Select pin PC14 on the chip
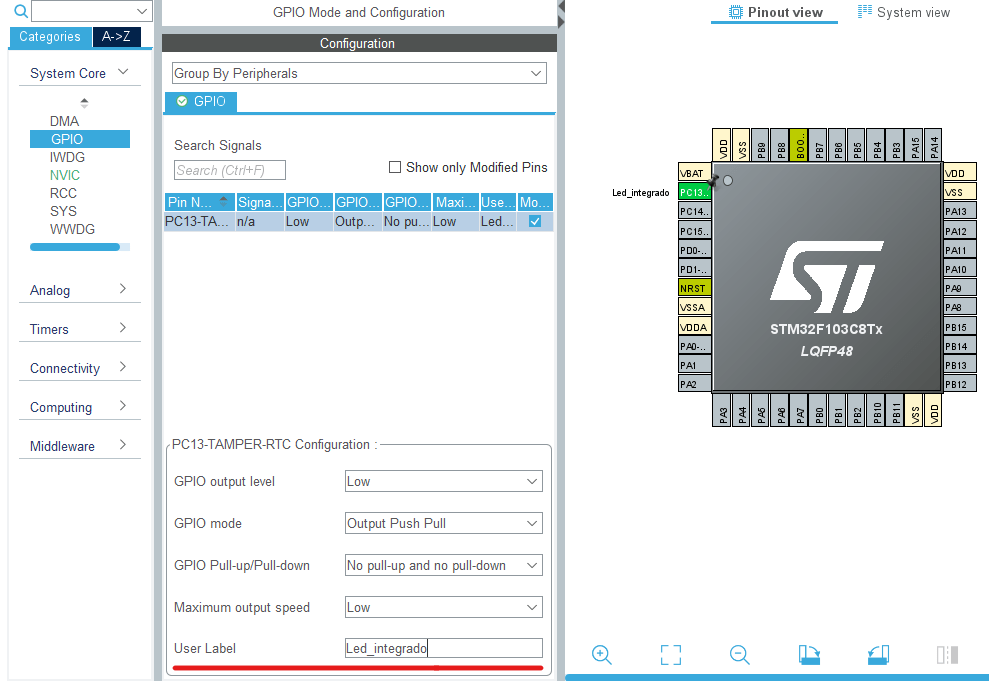The image size is (989, 681). [694, 211]
